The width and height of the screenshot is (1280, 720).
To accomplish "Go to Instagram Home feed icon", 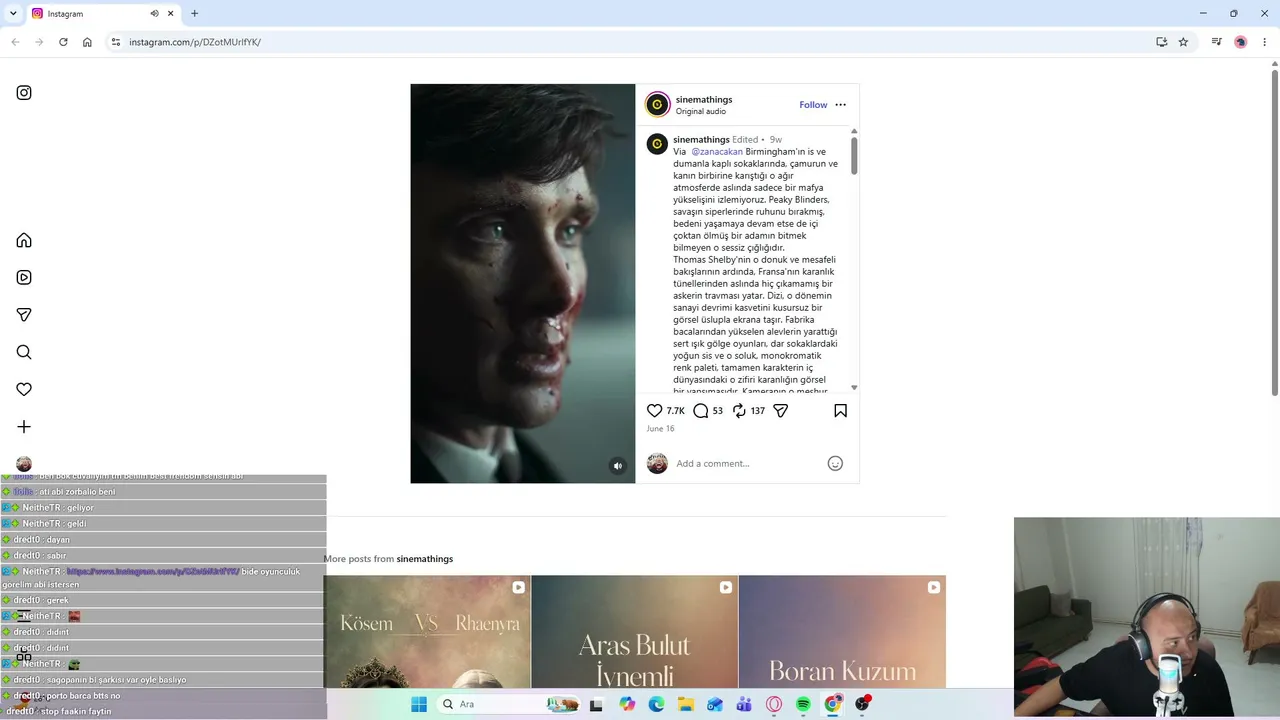I will click(24, 240).
